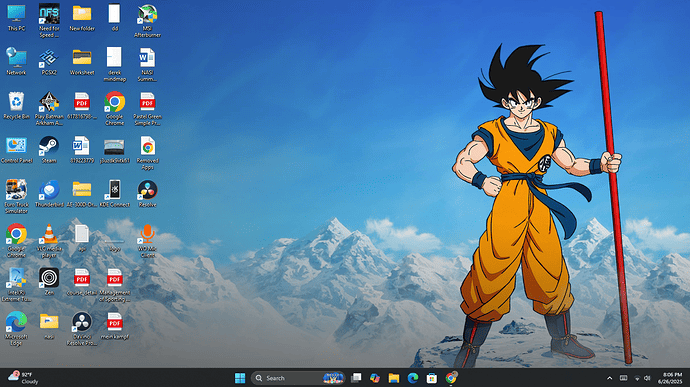Select the AE-300D zip folder

(82, 194)
